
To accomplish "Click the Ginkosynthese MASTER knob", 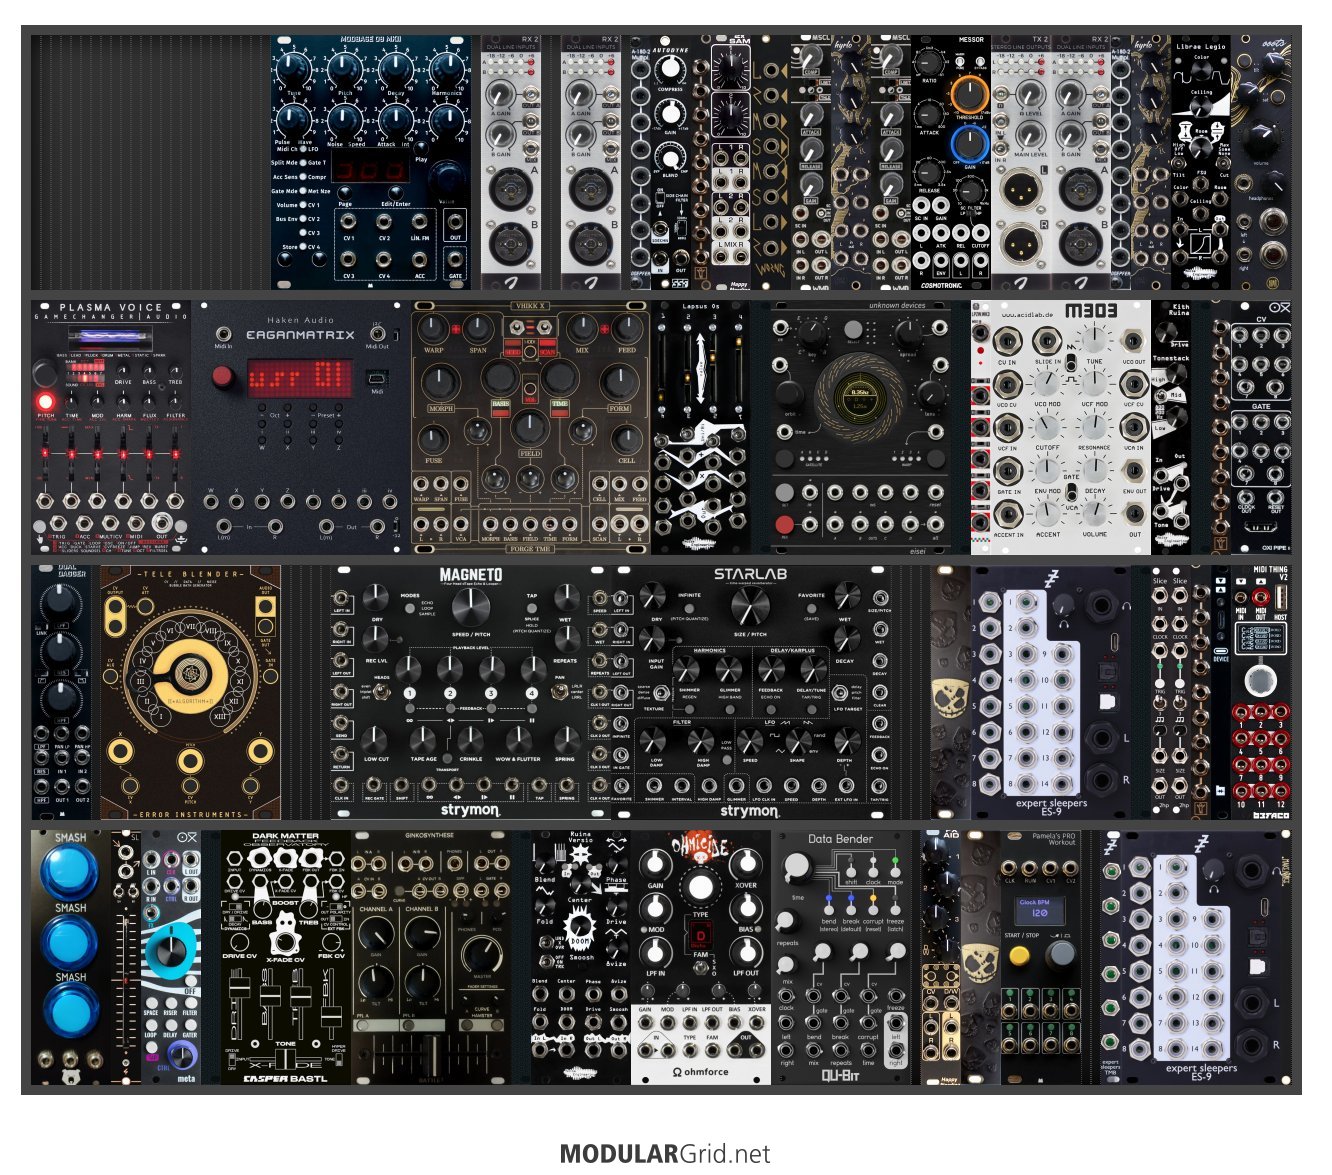I will pyautogui.click(x=481, y=955).
